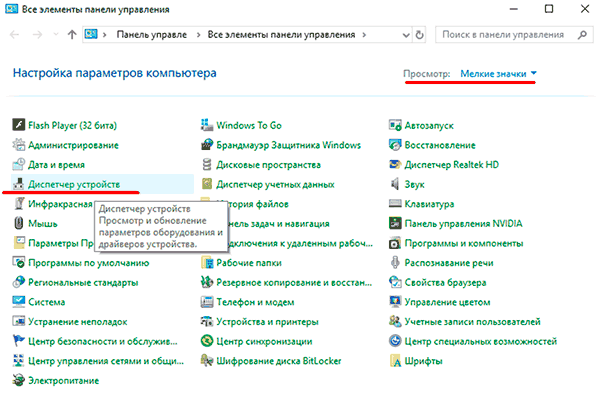Click the Шифрование диска BitLocker icon
Screen dimensions: 600x396
(207, 361)
